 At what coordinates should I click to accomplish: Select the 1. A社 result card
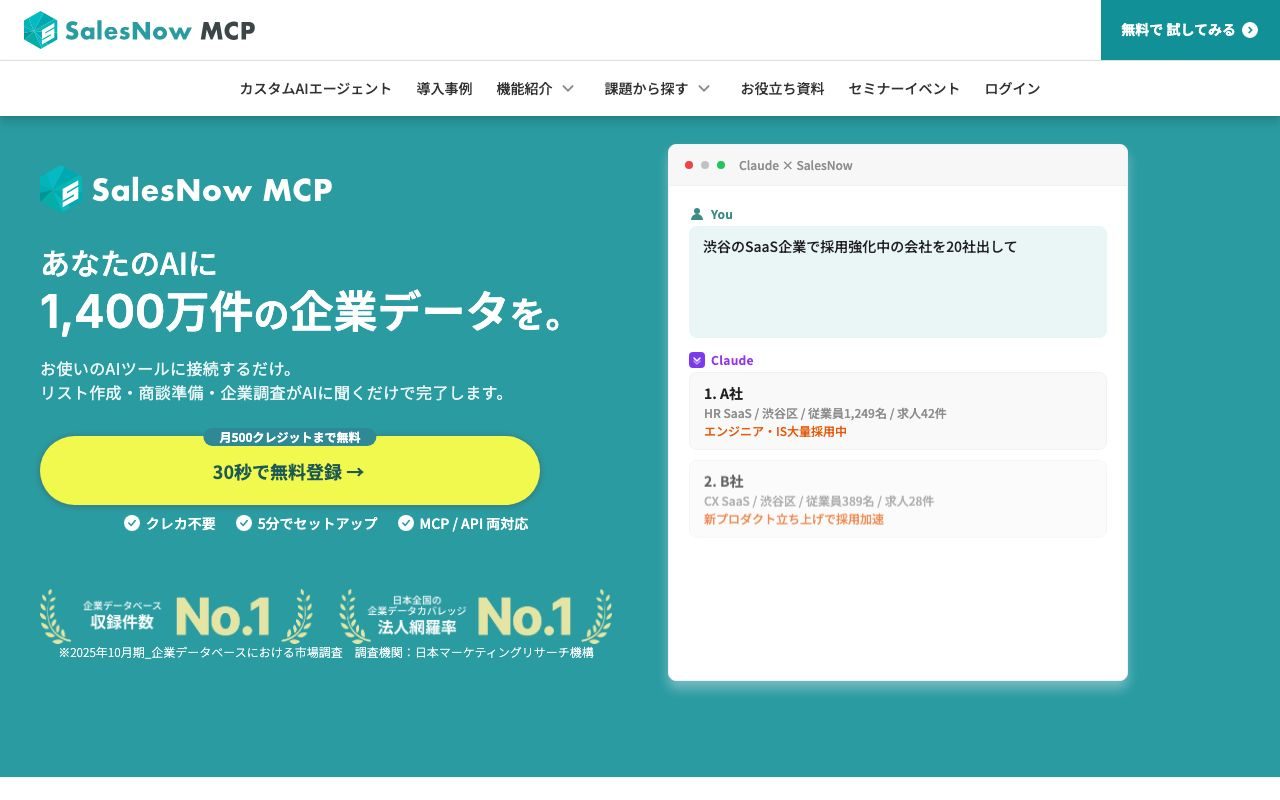coord(898,411)
